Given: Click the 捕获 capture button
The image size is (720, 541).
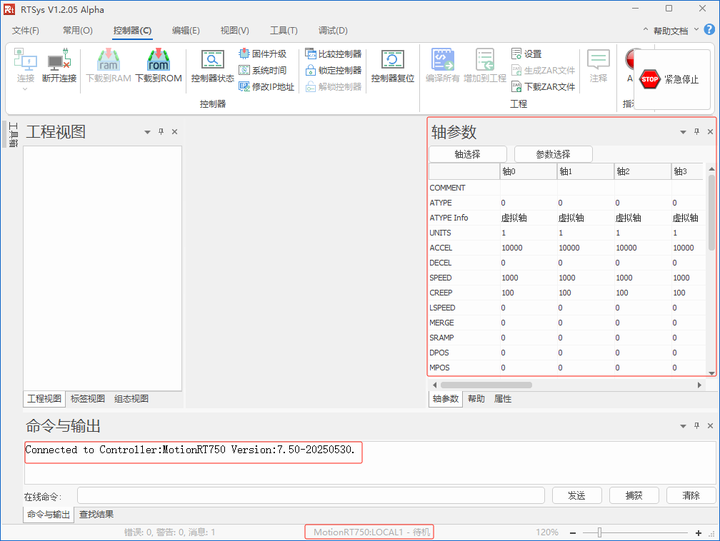Looking at the screenshot, I should pos(634,496).
